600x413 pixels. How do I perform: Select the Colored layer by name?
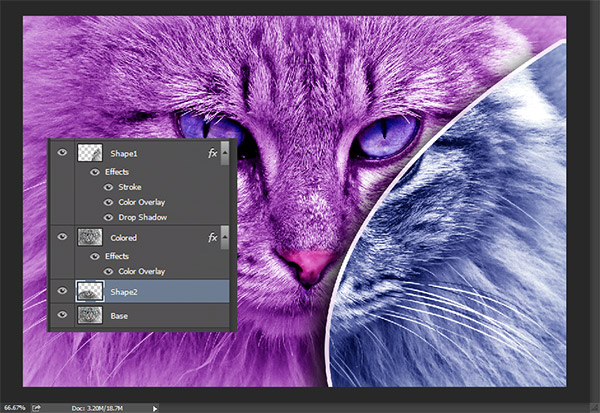[x=125, y=238]
